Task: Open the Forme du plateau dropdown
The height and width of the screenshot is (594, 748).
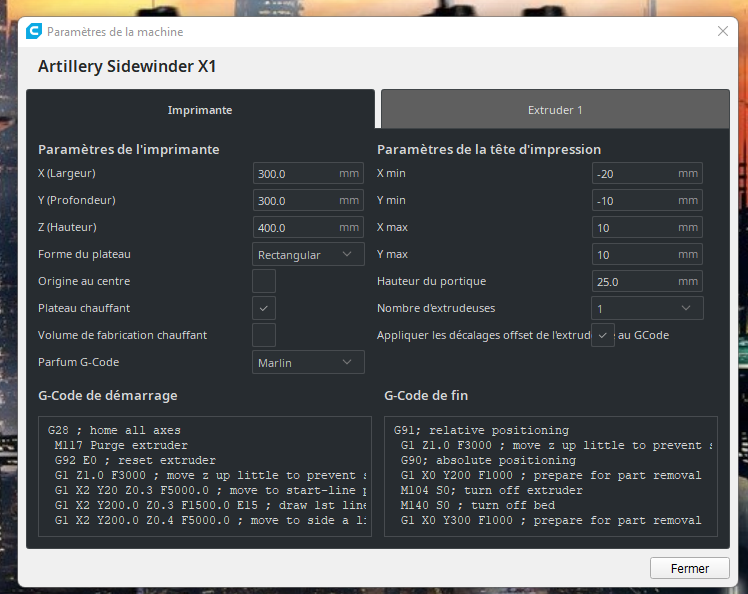Action: [x=308, y=254]
